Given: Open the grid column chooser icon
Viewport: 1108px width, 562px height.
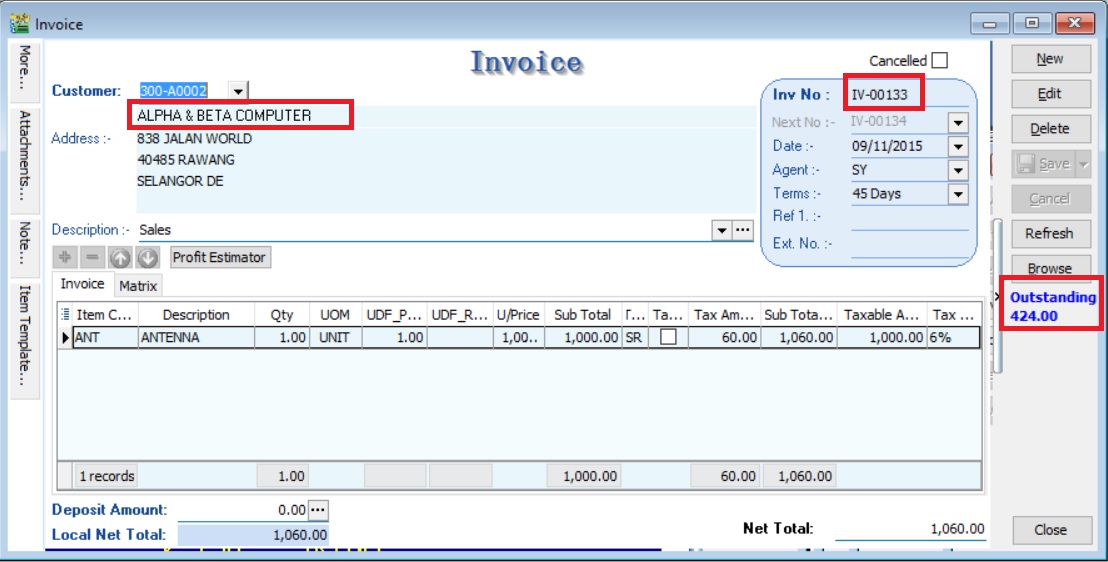Looking at the screenshot, I should click(x=66, y=315).
